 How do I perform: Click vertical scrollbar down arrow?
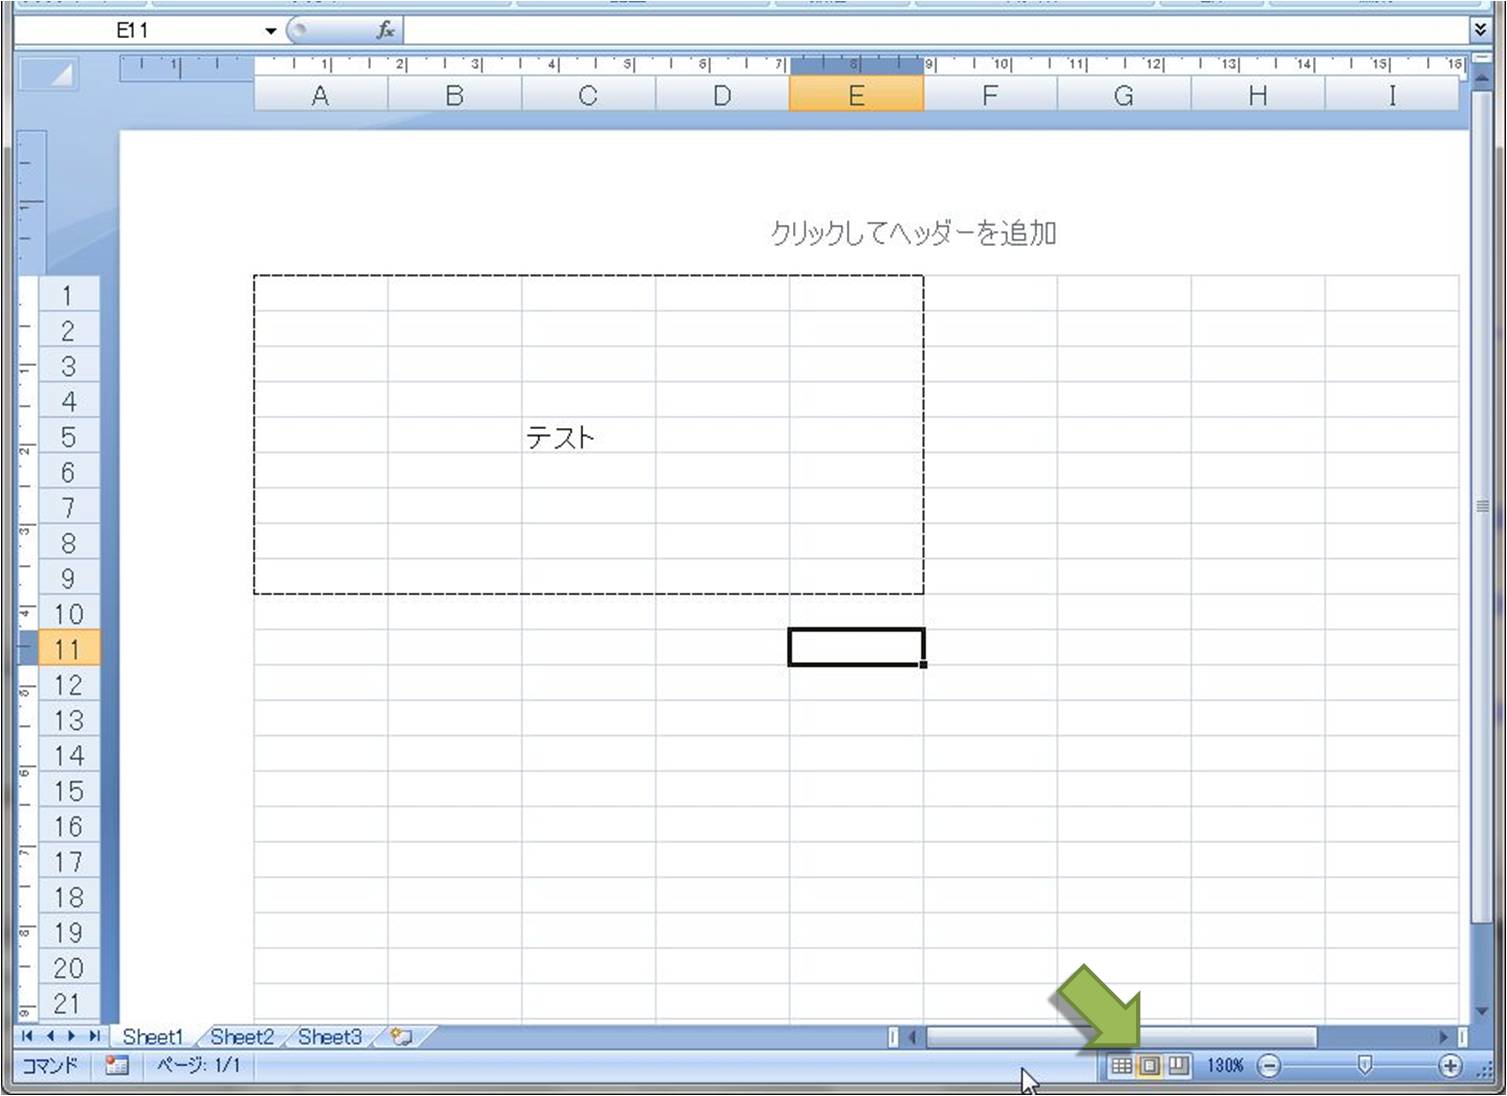[x=1482, y=1010]
